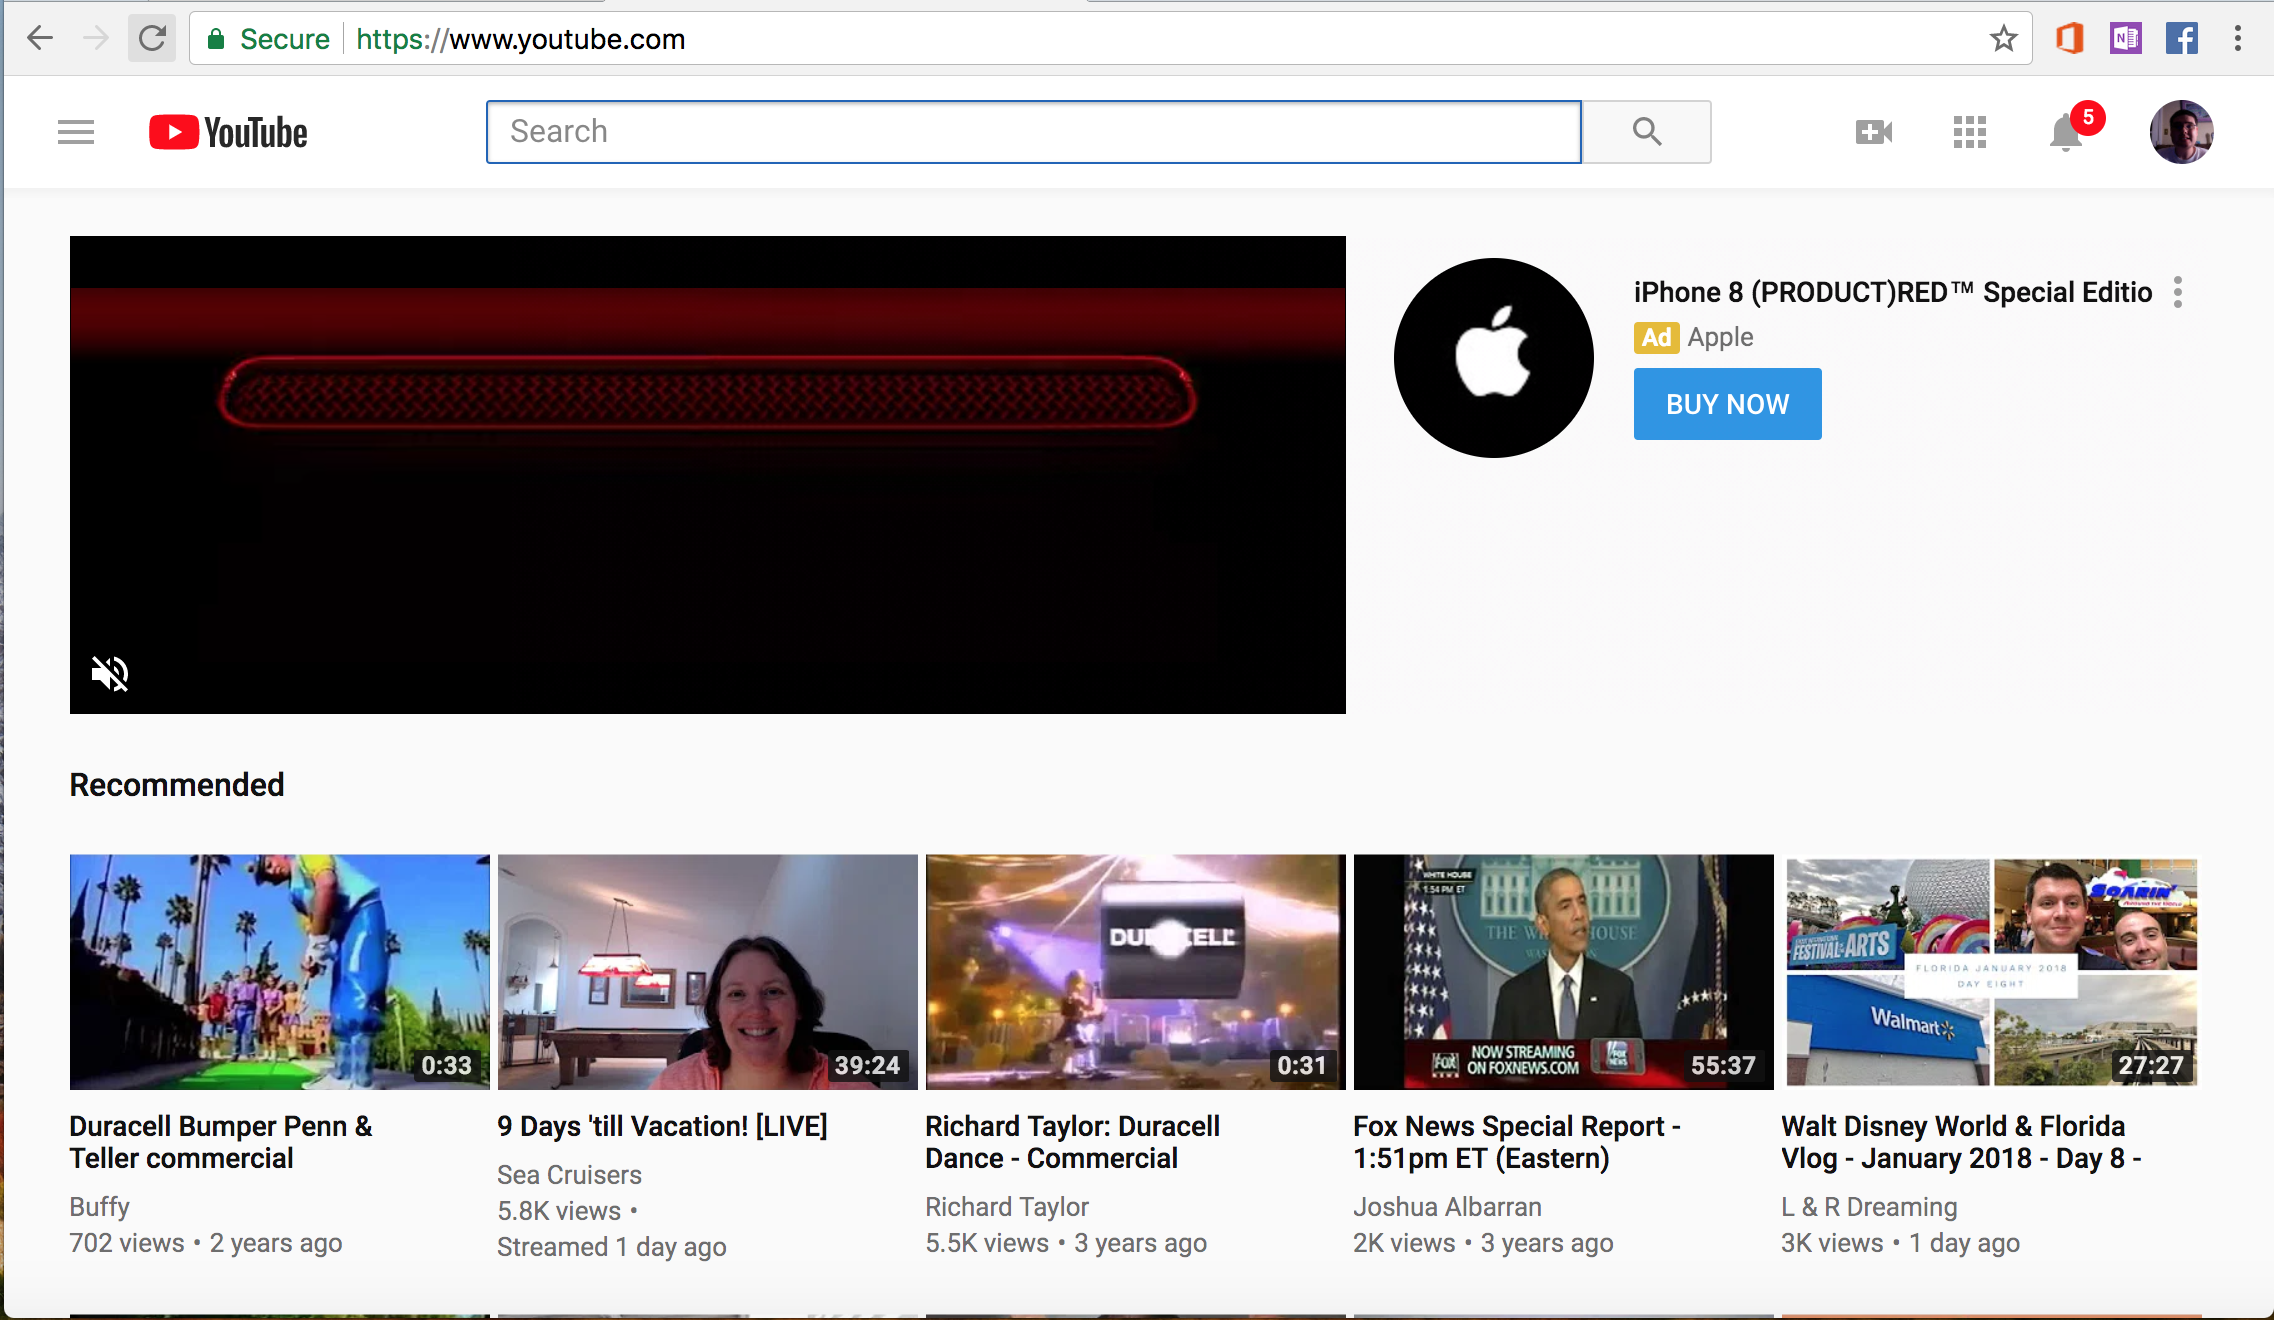Unmute the ad video speaker icon

click(x=110, y=673)
